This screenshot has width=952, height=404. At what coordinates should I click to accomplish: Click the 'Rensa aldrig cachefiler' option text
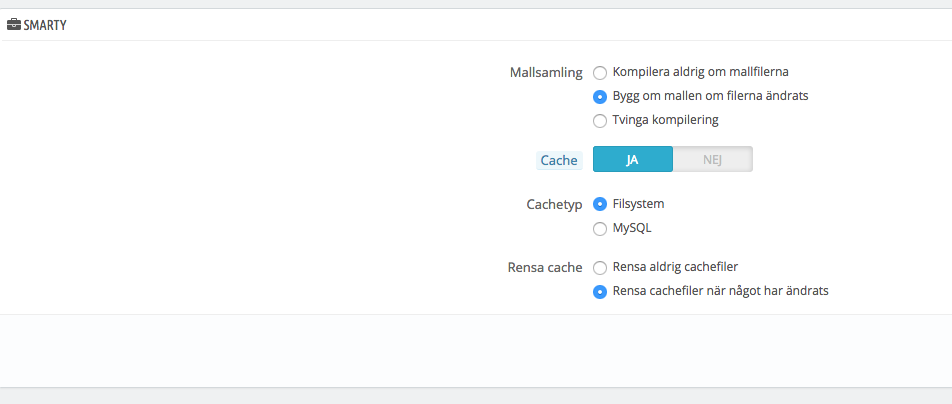point(675,267)
